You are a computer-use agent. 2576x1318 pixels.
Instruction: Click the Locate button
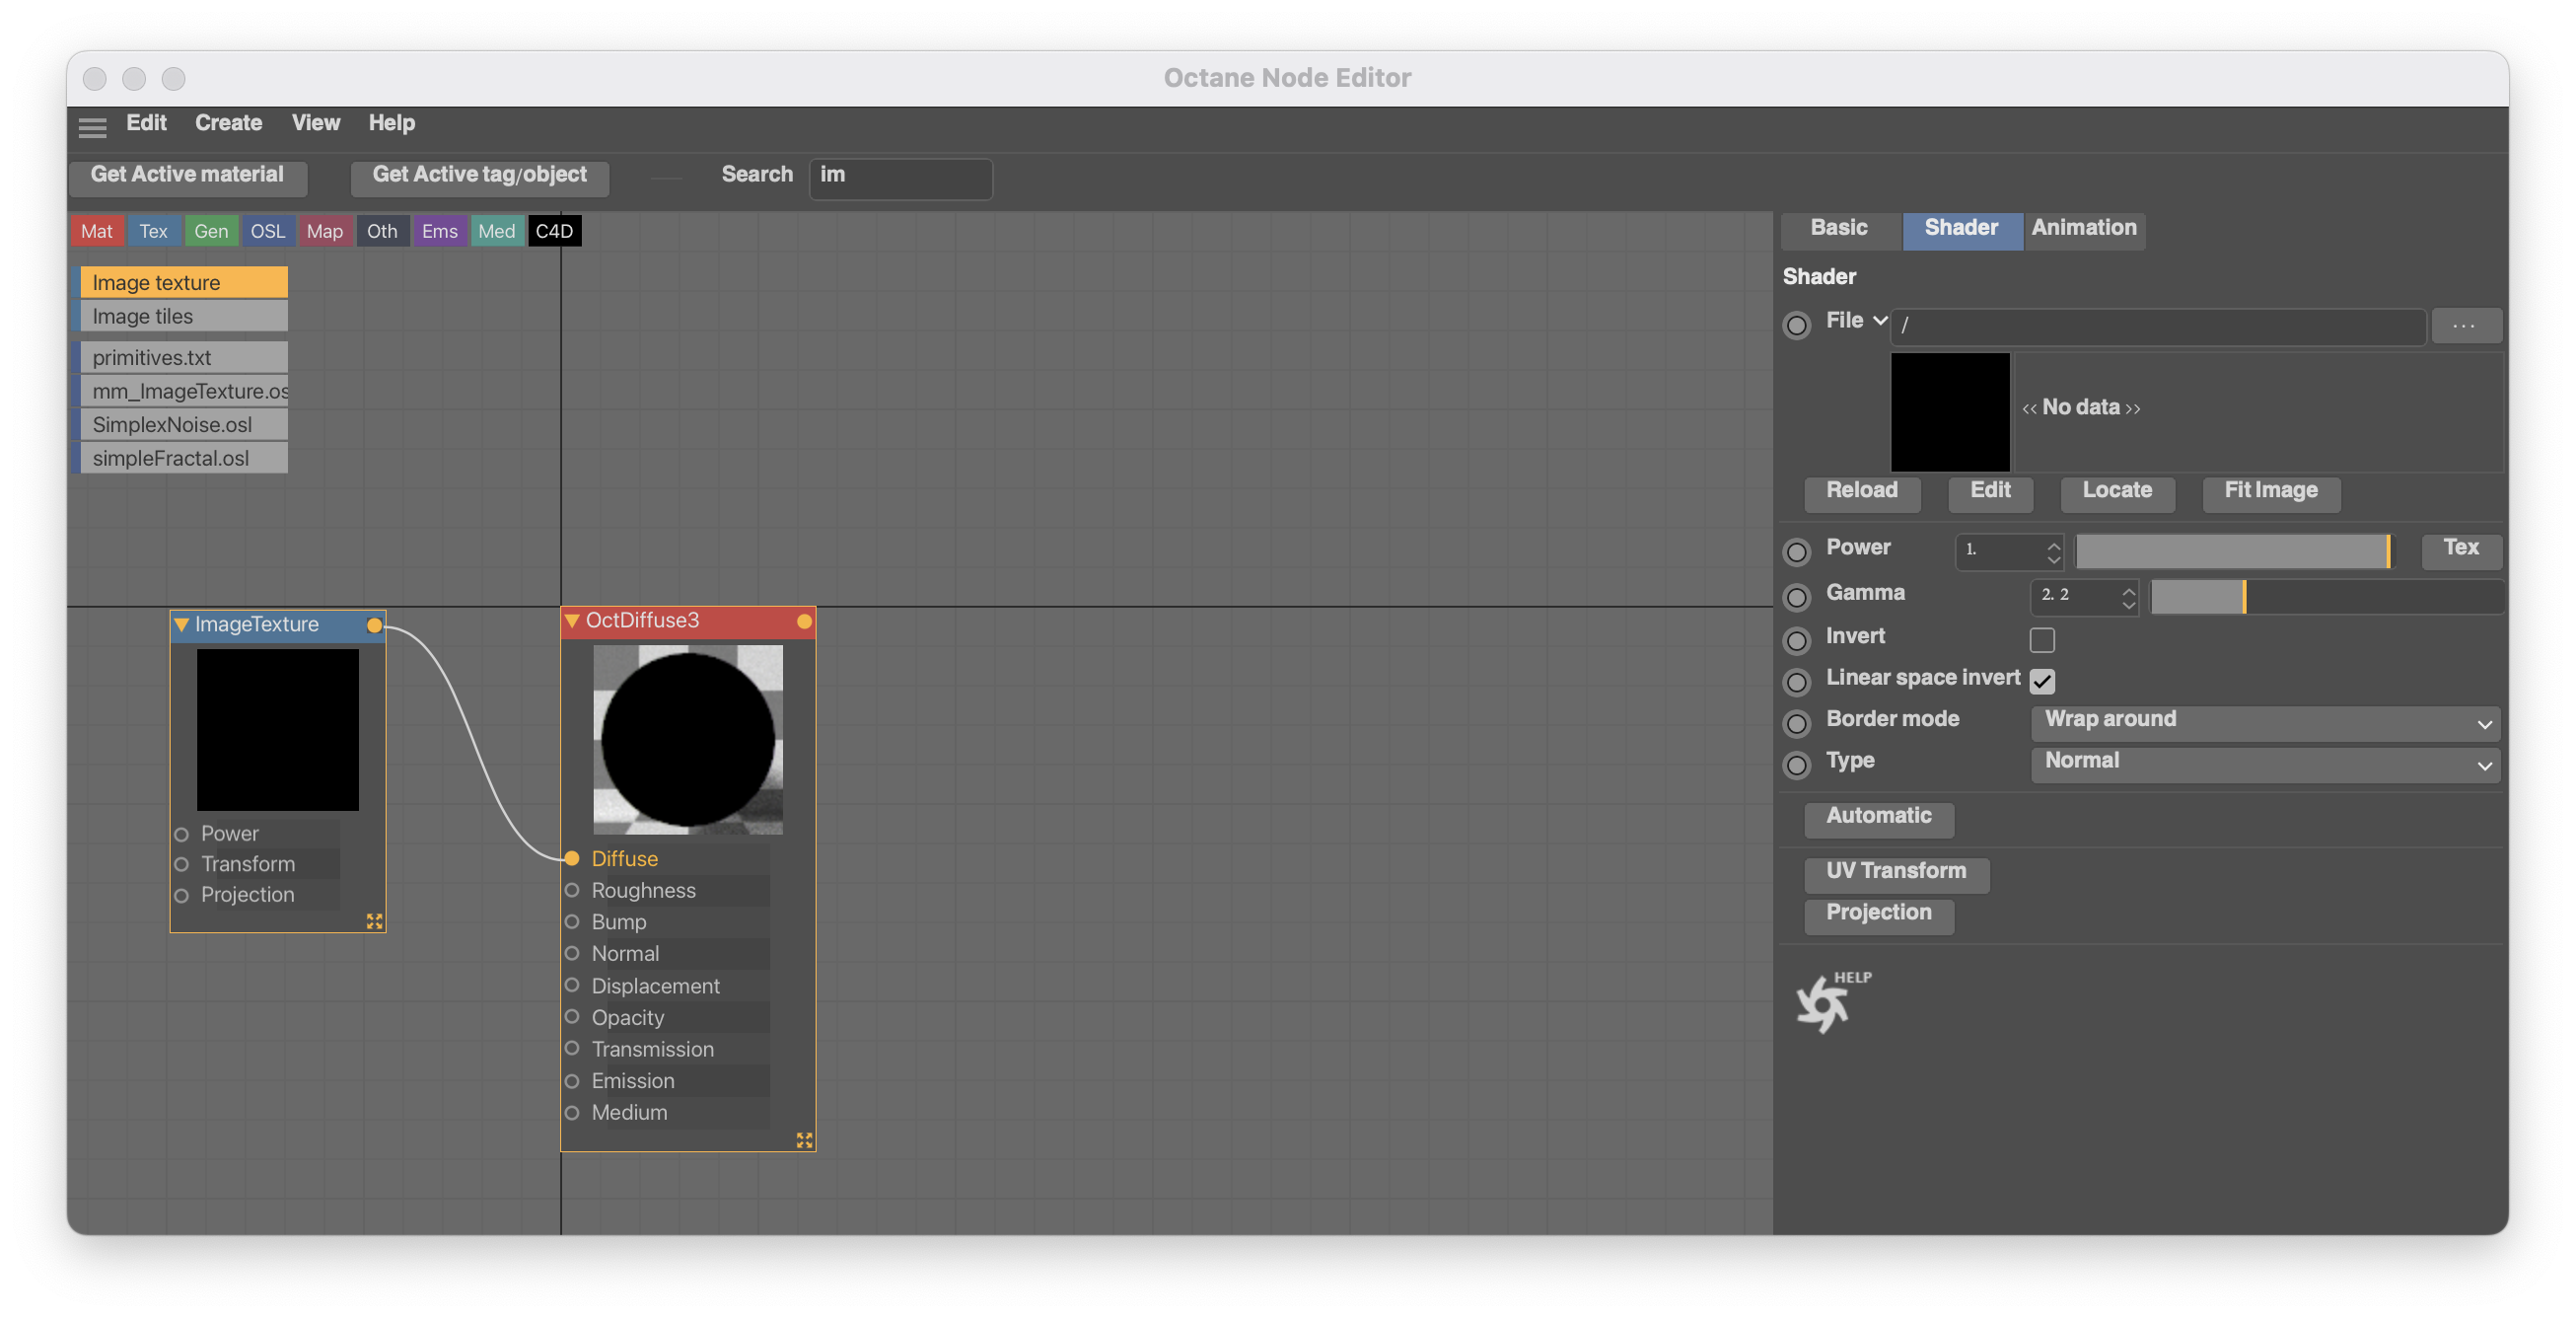pyautogui.click(x=2117, y=491)
